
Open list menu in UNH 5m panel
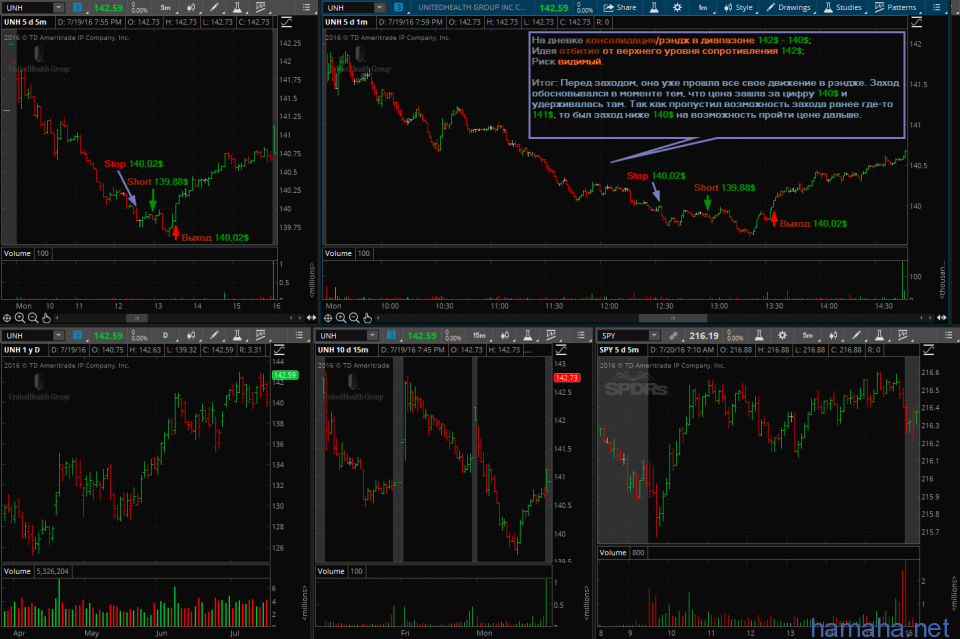pyautogui.click(x=307, y=7)
